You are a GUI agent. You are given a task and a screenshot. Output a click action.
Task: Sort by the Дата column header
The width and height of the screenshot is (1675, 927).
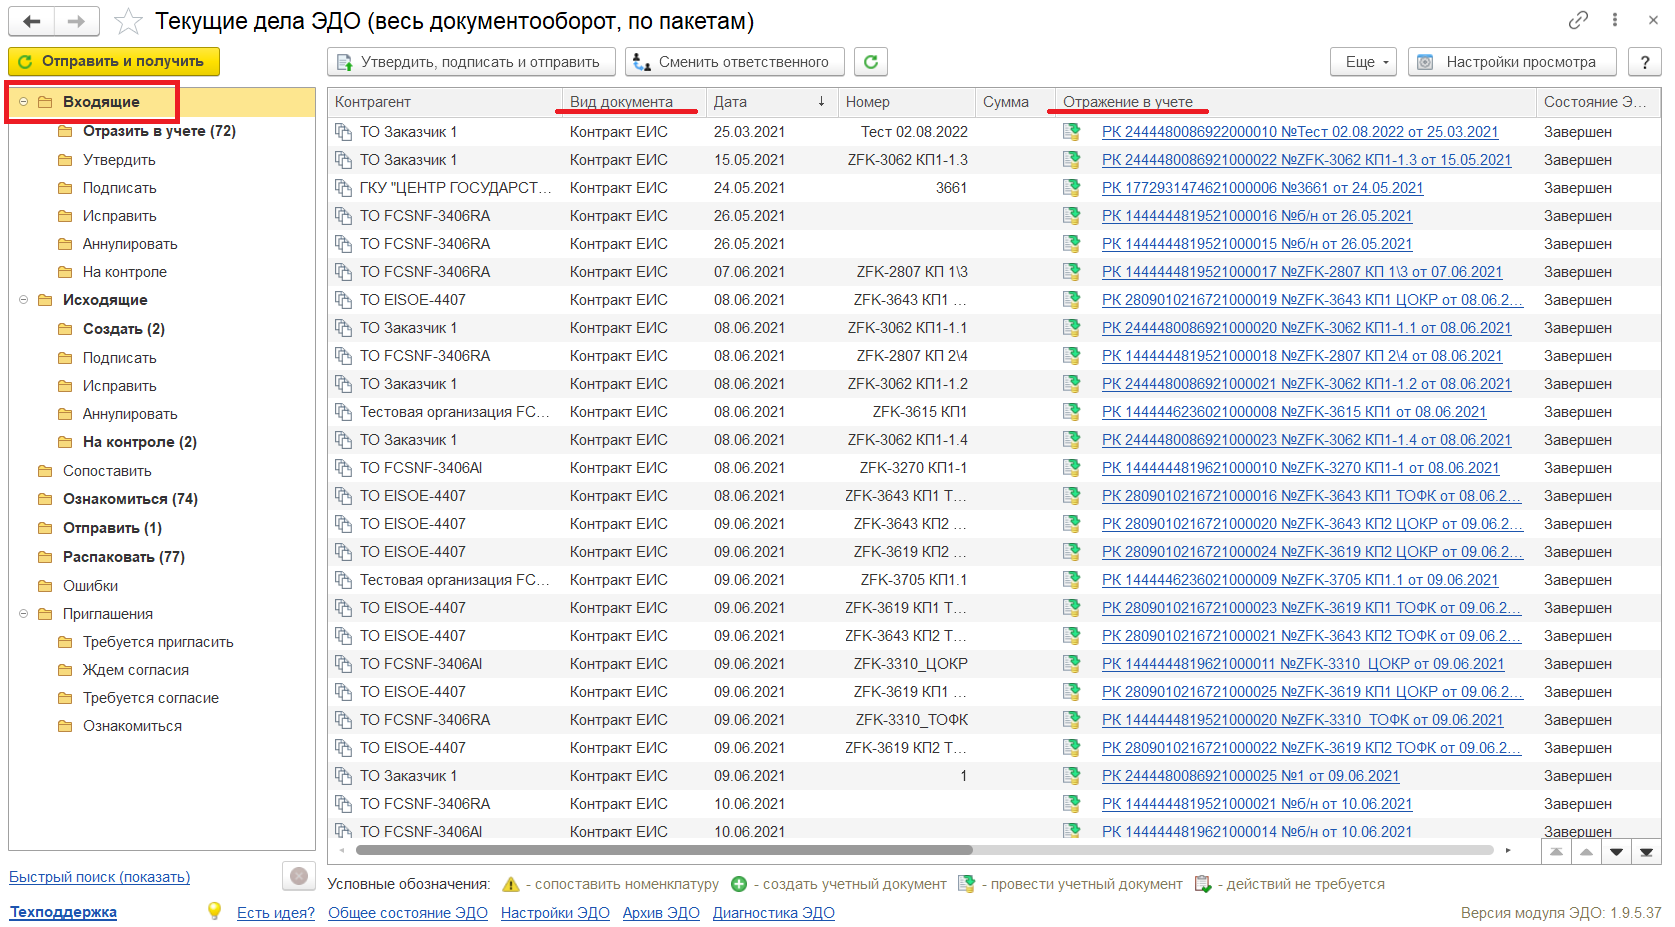tap(770, 102)
